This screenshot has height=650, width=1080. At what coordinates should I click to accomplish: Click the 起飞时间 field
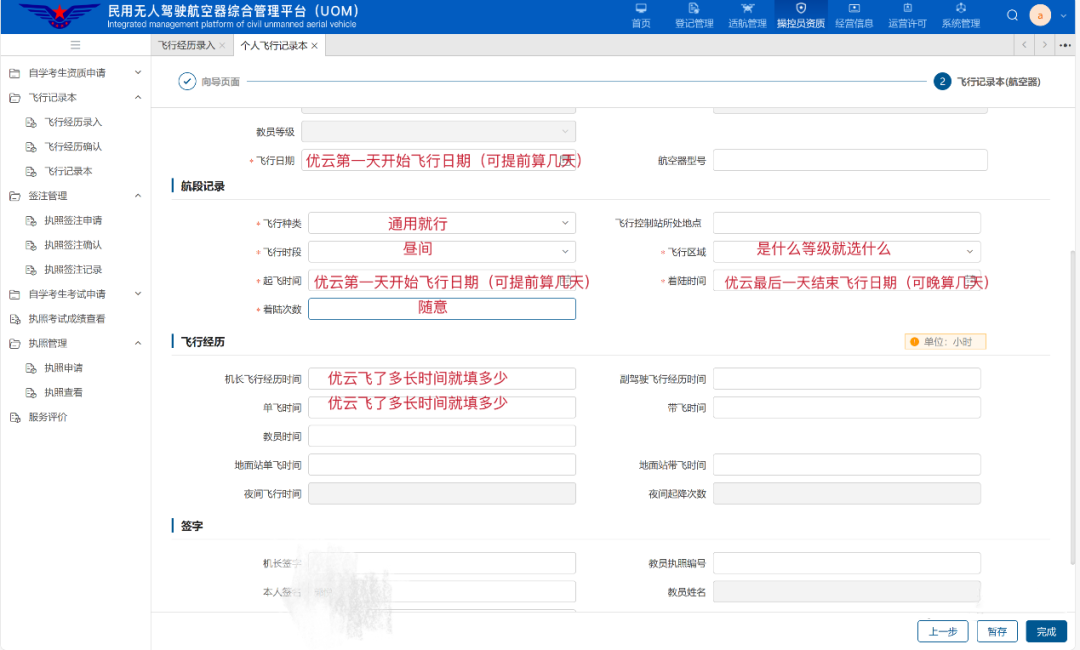point(442,280)
